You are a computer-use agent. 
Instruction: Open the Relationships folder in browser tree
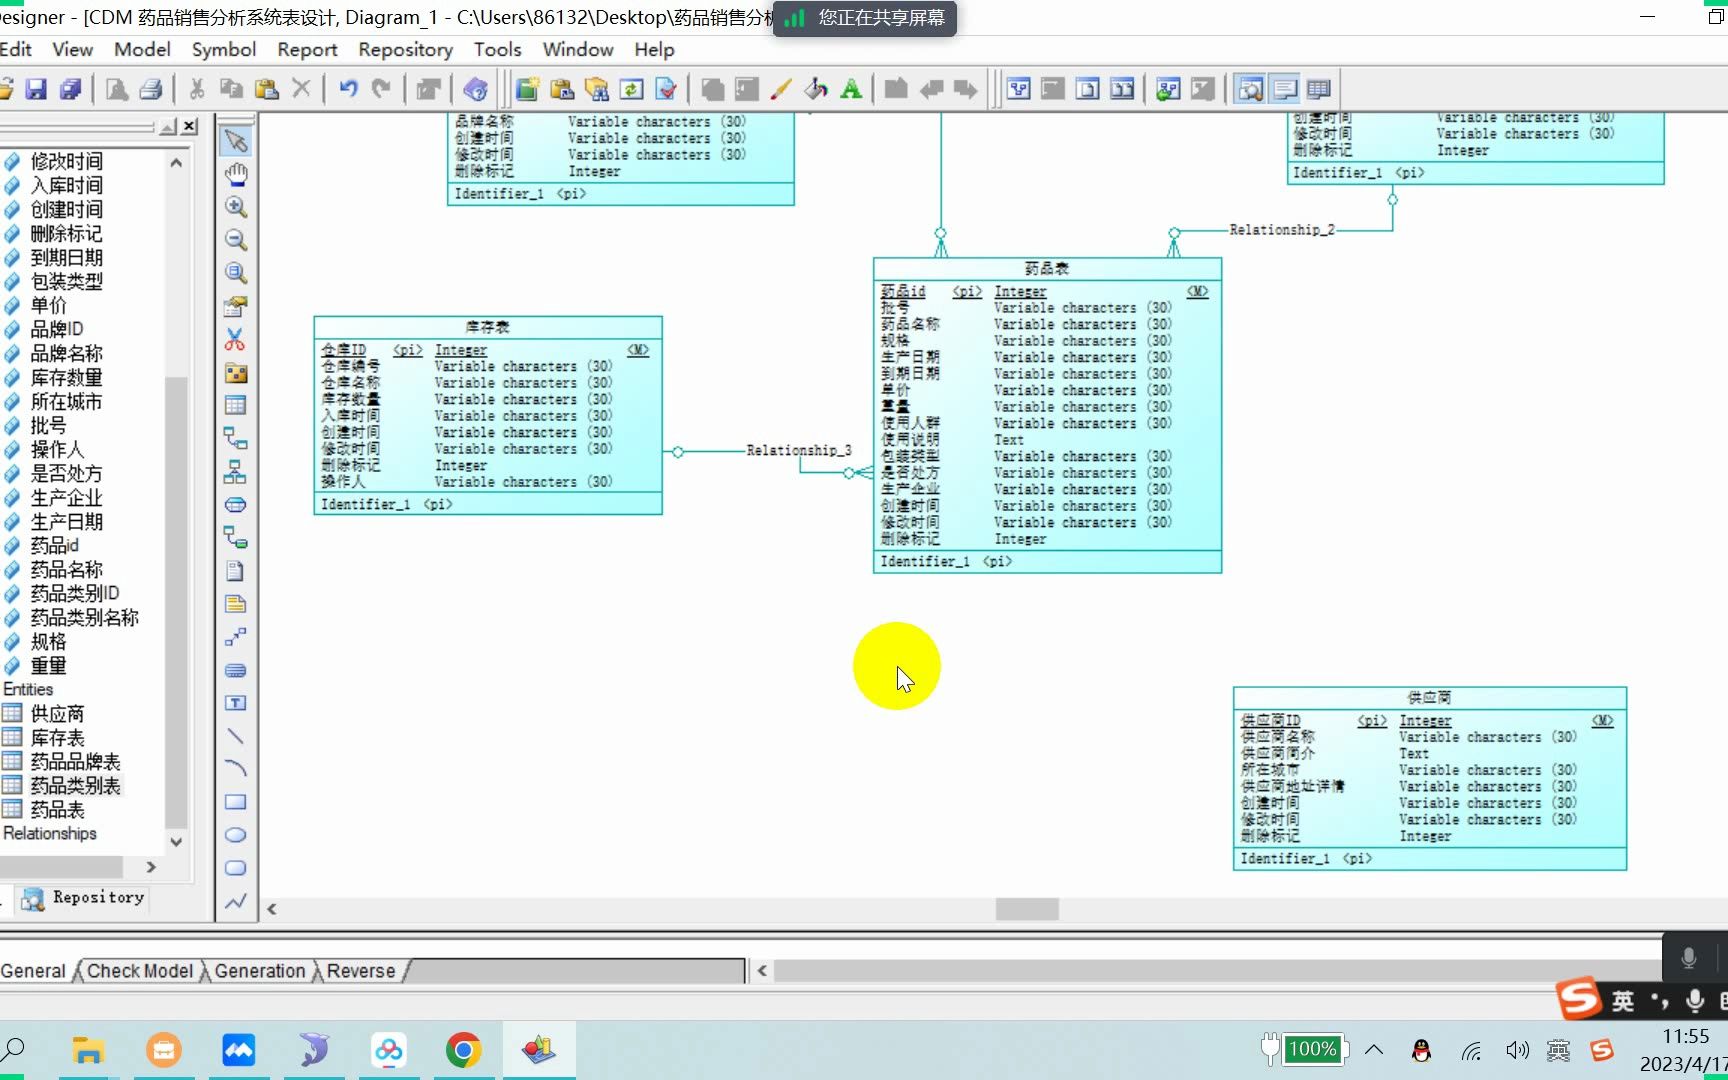[50, 833]
